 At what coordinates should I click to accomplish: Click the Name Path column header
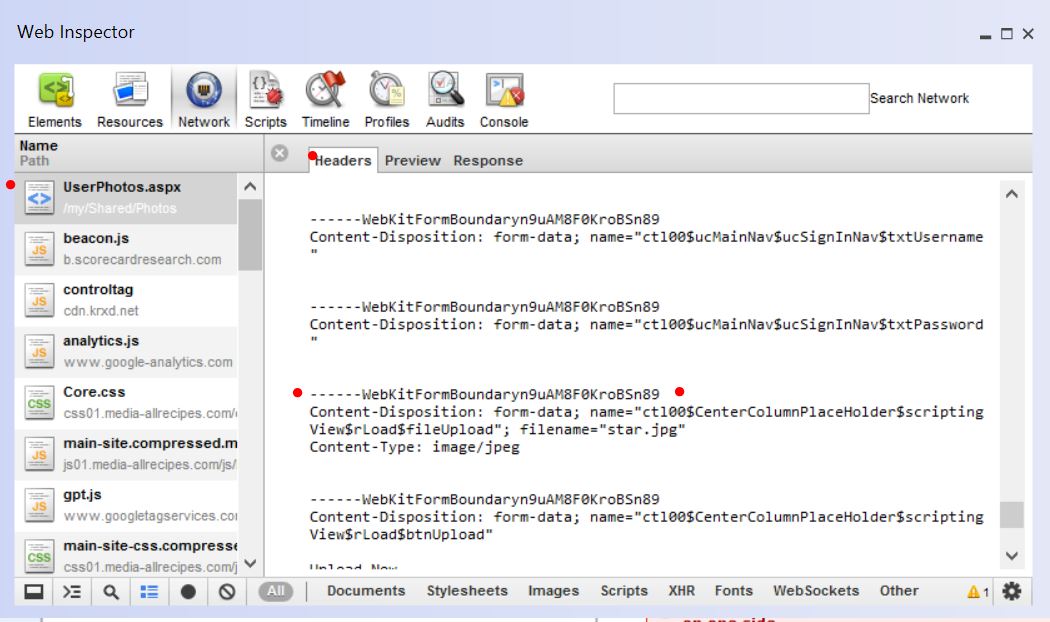point(139,153)
